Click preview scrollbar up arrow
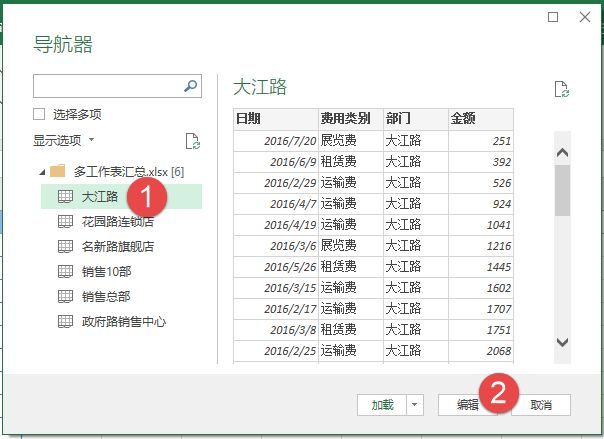The width and height of the screenshot is (604, 439). tap(562, 153)
